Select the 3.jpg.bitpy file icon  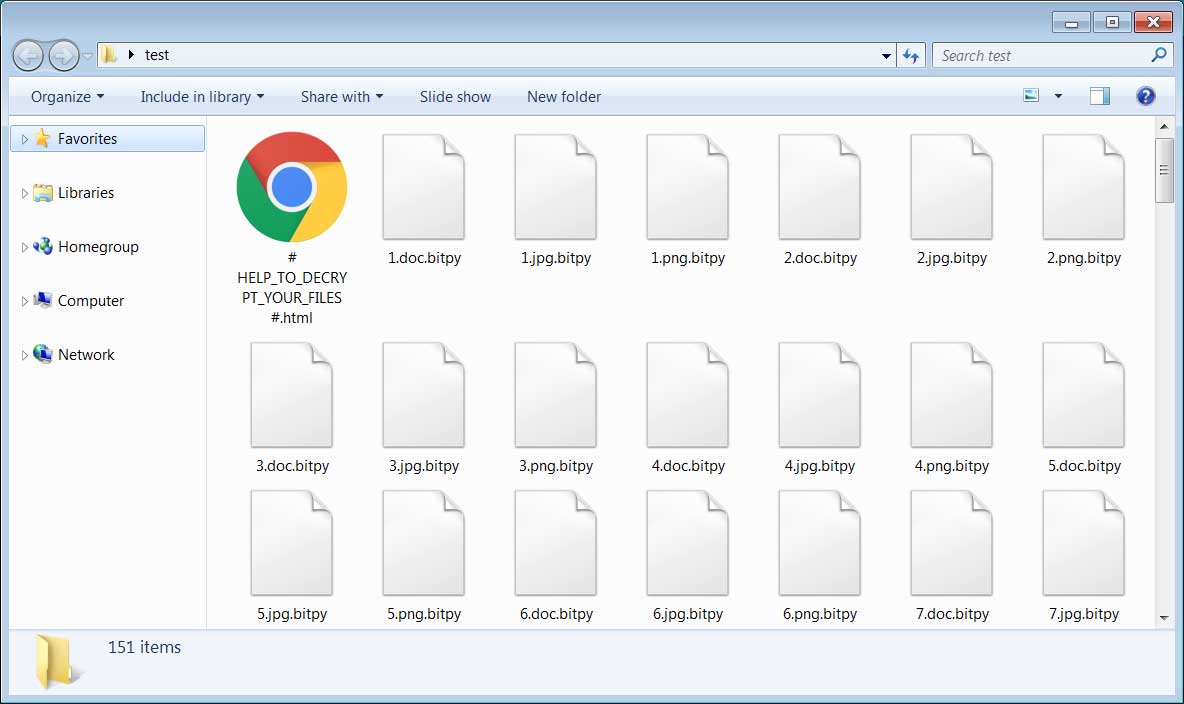click(424, 395)
